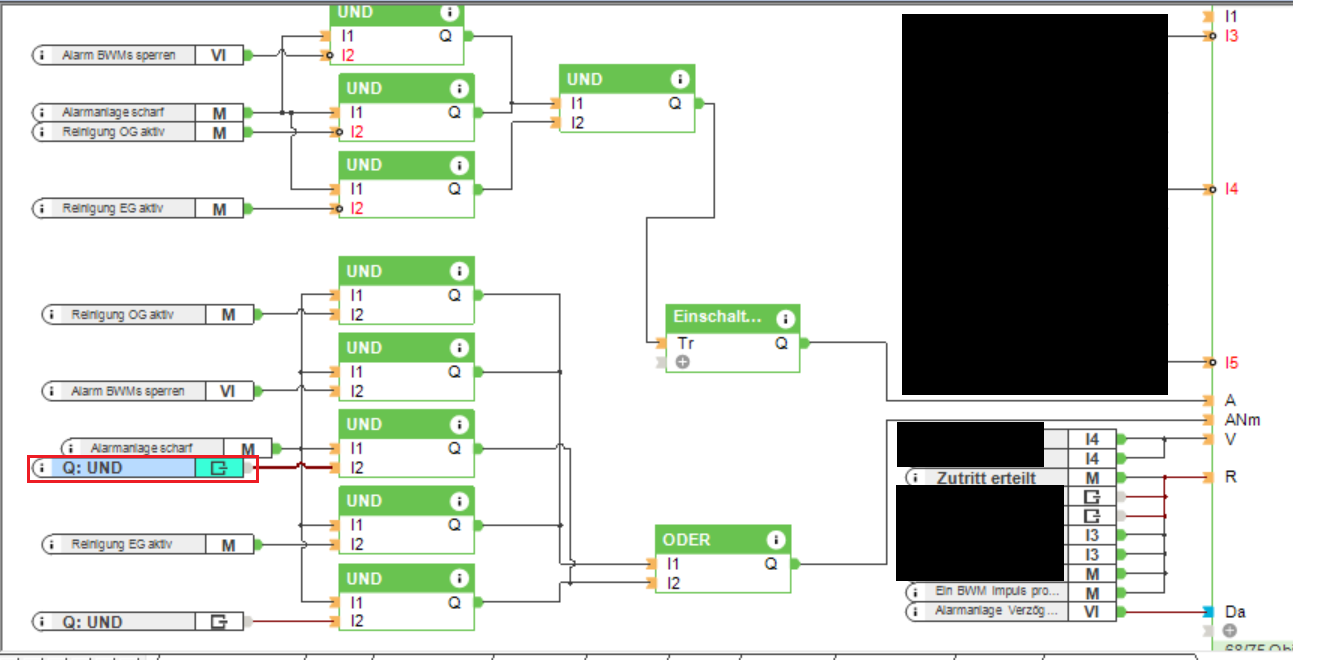Select the Einschalt... block title
This screenshot has height=660, width=1319.
[719, 317]
